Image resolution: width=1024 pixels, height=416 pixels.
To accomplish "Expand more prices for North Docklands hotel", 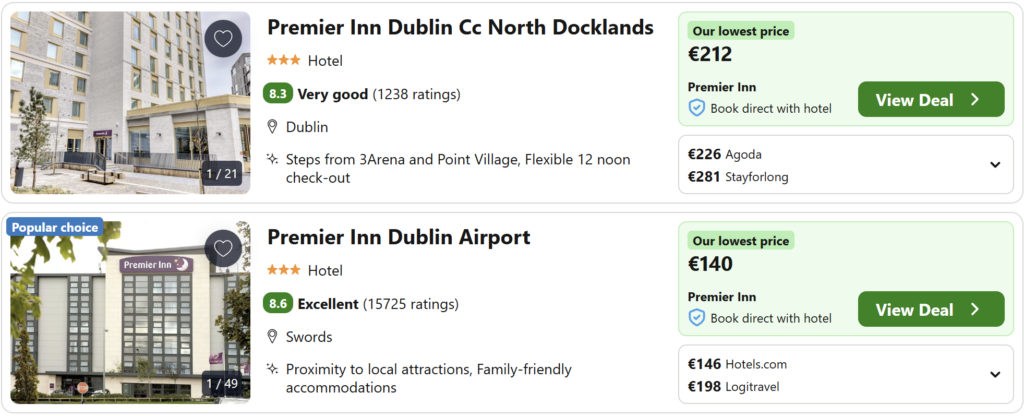I will pos(995,165).
